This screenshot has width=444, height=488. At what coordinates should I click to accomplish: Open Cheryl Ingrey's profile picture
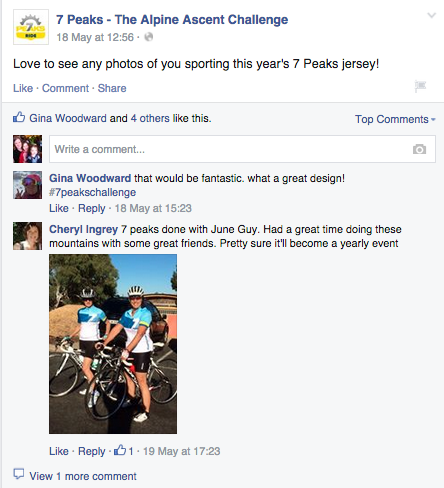point(28,236)
